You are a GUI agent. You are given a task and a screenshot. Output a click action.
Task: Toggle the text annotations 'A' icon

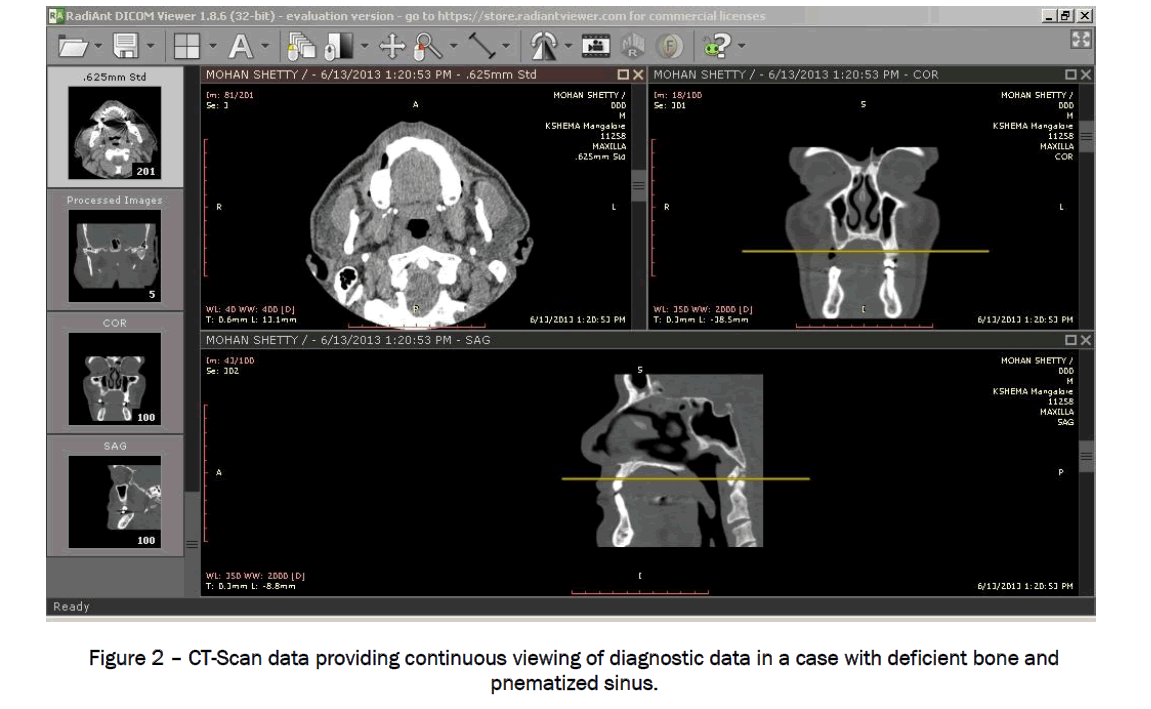pyautogui.click(x=240, y=45)
